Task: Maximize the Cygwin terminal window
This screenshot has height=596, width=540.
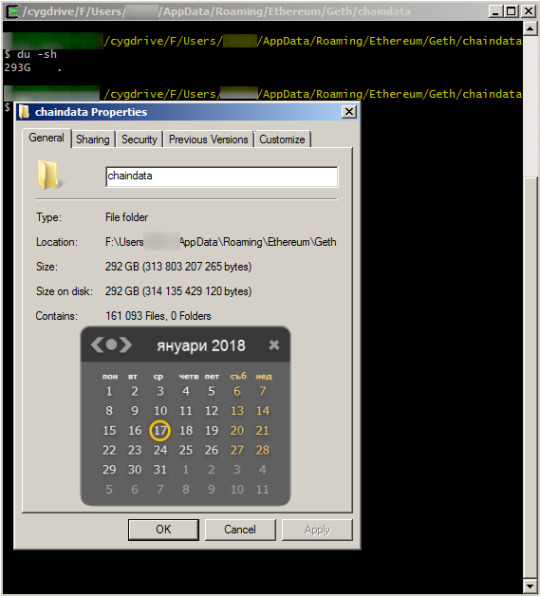Action: pos(511,11)
